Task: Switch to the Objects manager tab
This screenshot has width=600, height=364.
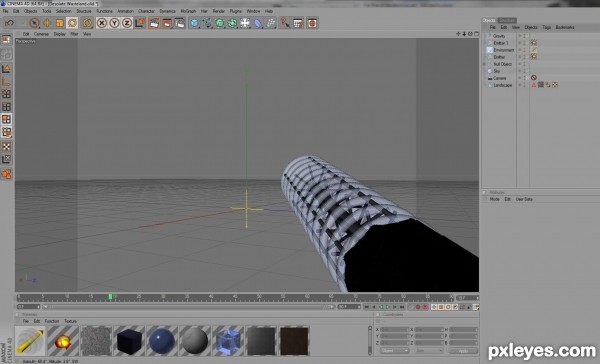Action: 489,20
